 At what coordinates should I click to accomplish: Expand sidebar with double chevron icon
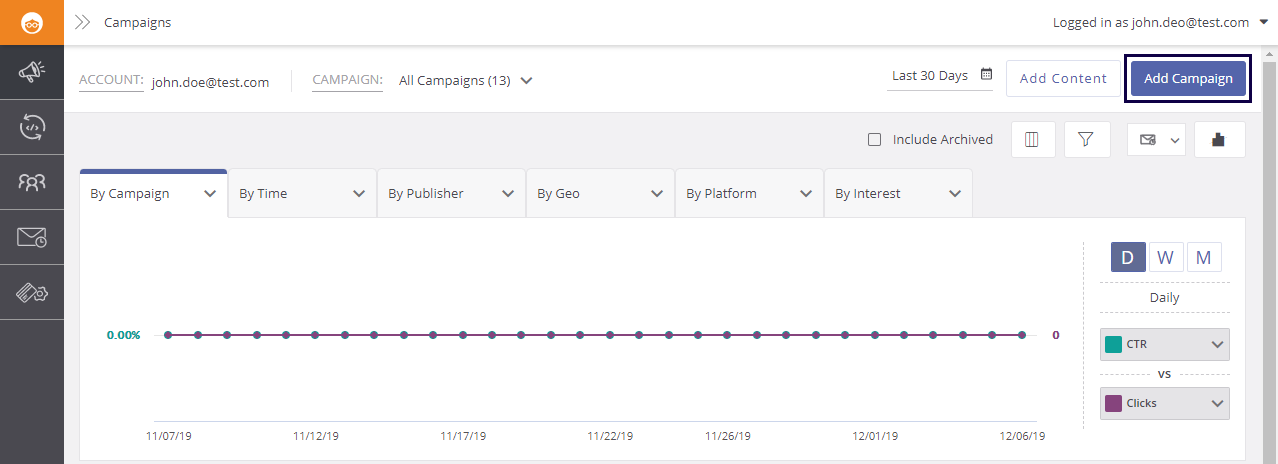point(83,22)
